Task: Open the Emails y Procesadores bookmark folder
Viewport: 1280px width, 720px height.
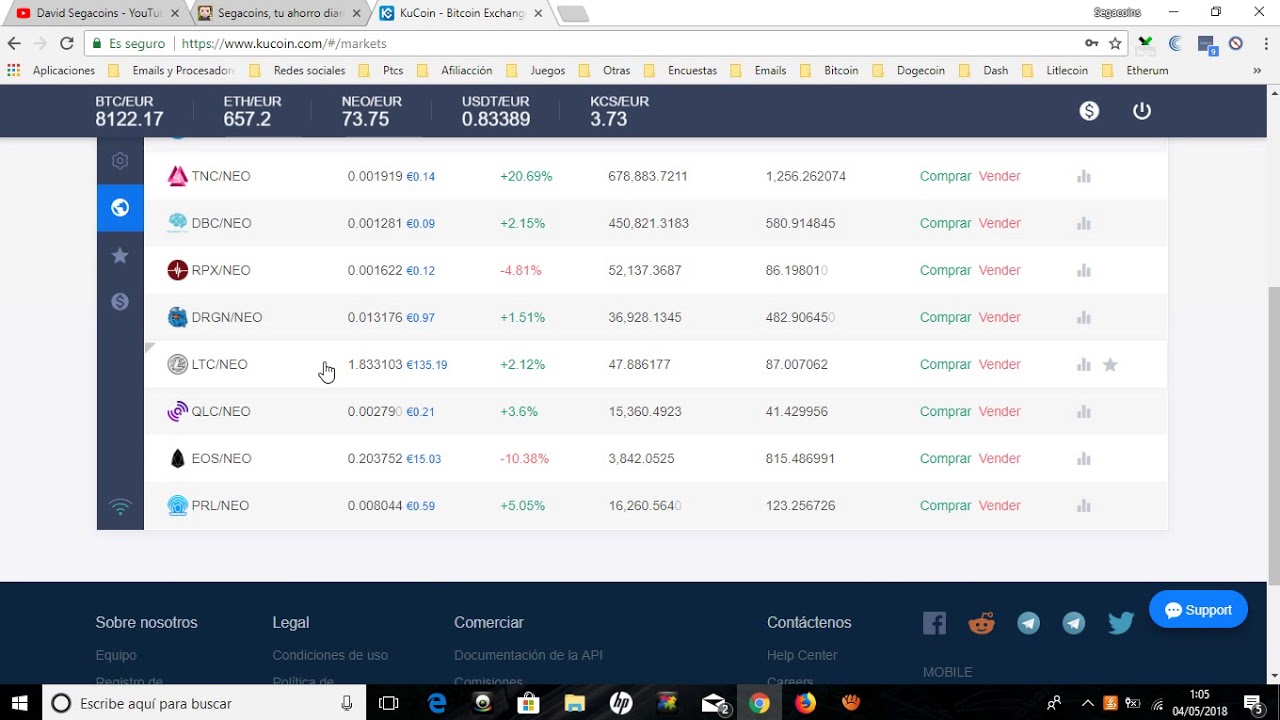Action: point(171,71)
